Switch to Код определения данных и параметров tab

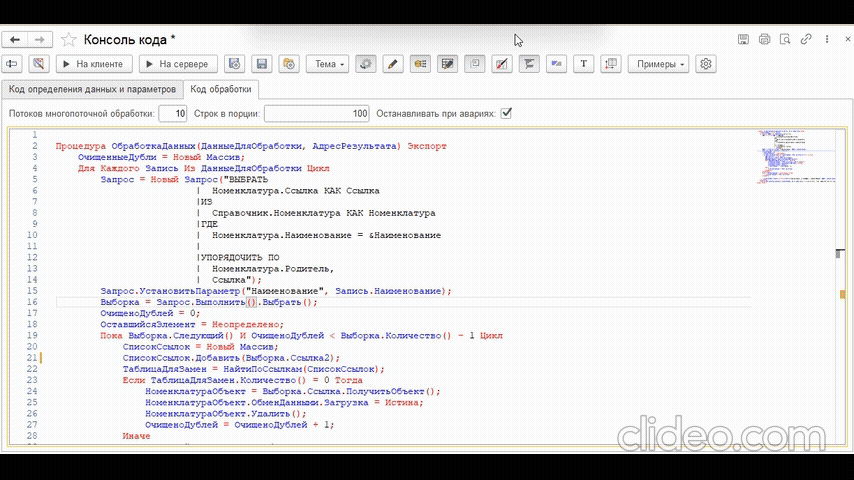click(92, 89)
